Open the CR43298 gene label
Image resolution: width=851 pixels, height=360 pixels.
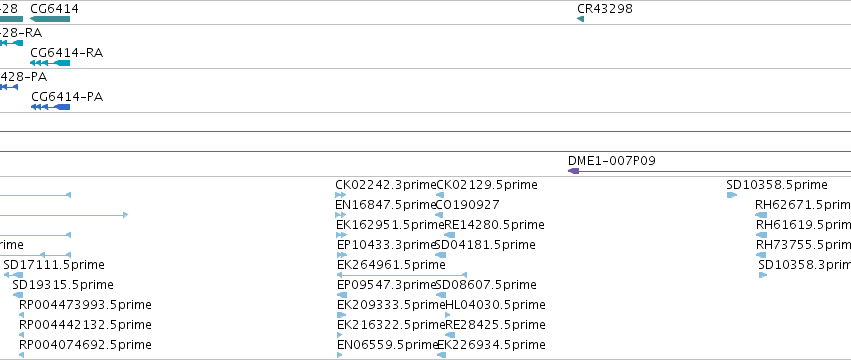pyautogui.click(x=605, y=9)
